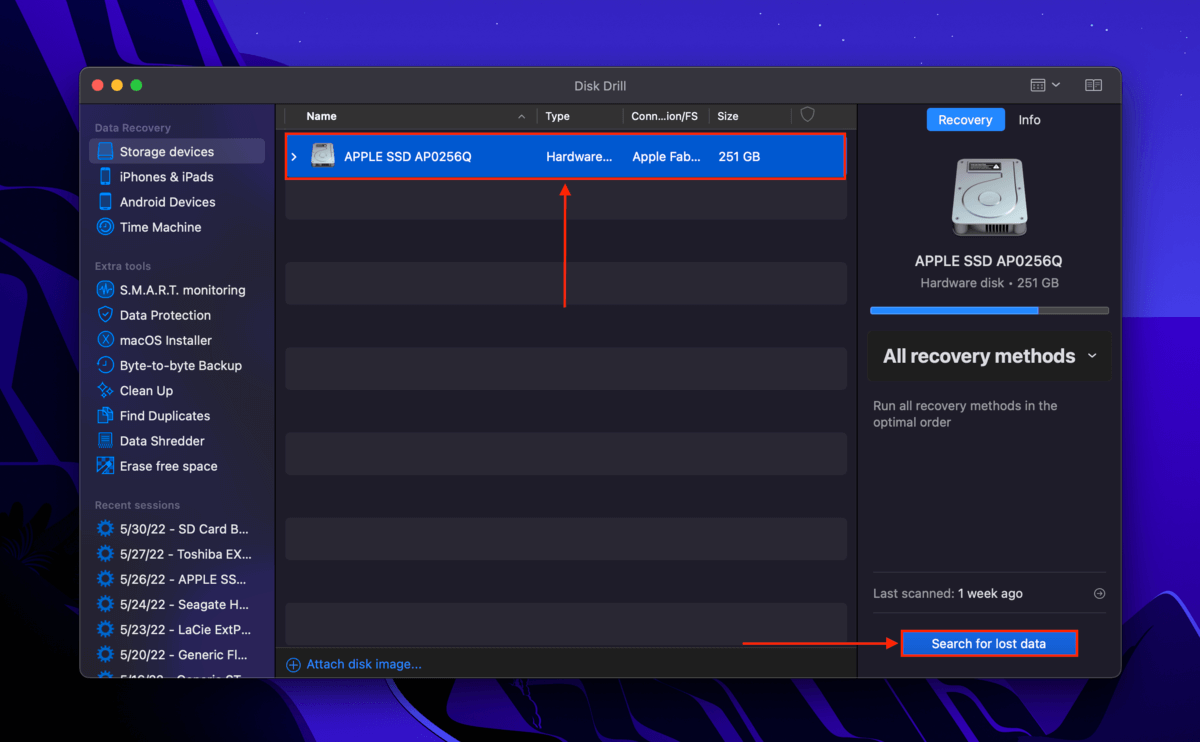The width and height of the screenshot is (1200, 742).
Task: Click APPLE SSD row disk icon
Action: (x=322, y=157)
